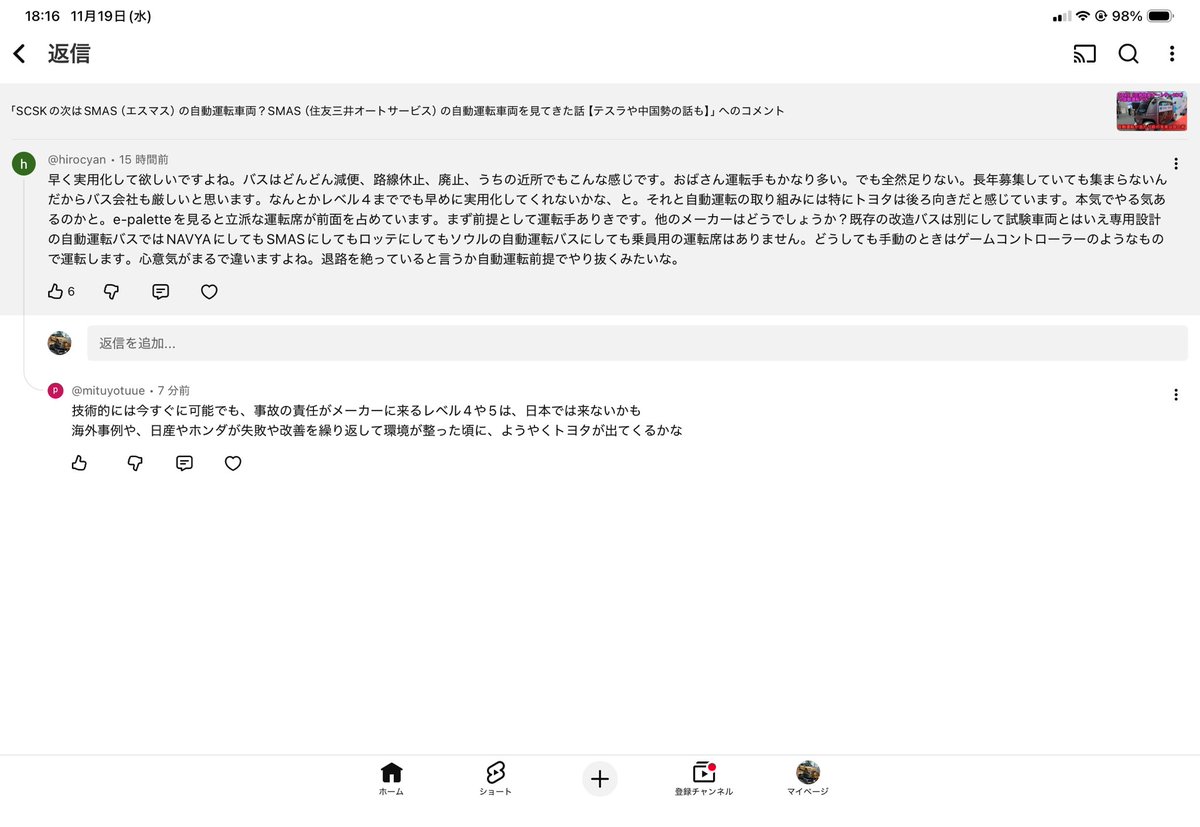
Task: Open the Create (+) button
Action: click(599, 779)
